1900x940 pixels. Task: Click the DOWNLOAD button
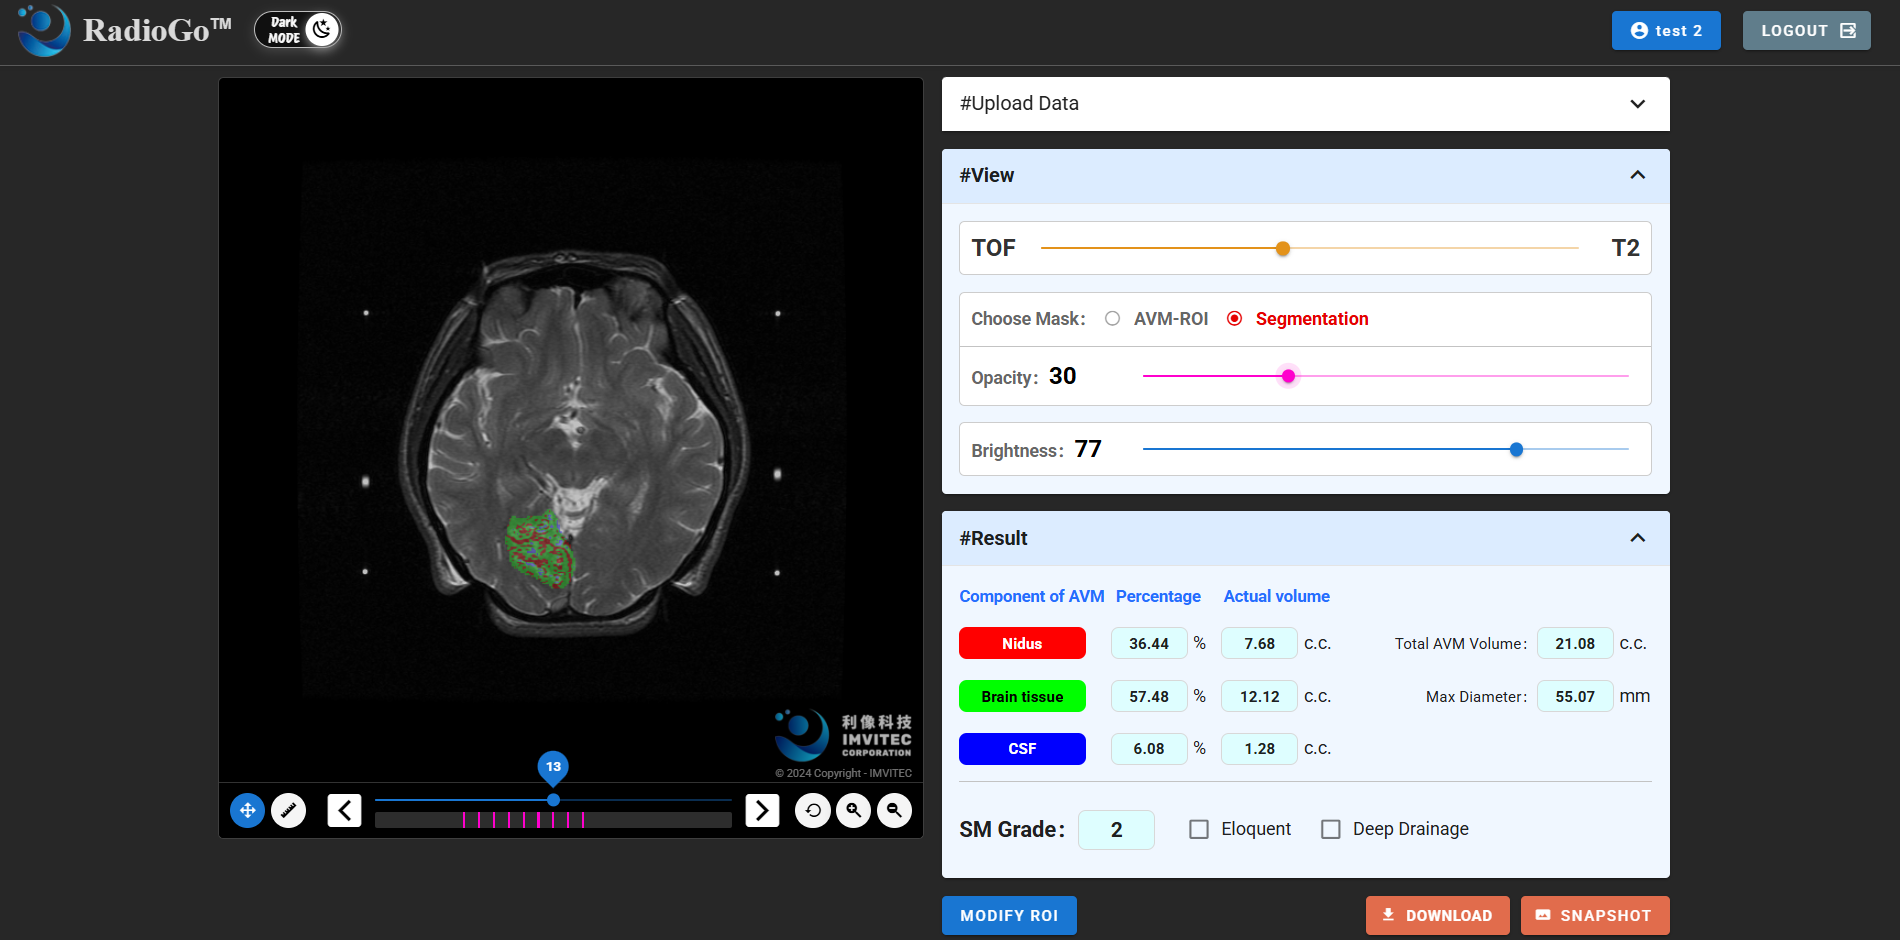[x=1437, y=916]
